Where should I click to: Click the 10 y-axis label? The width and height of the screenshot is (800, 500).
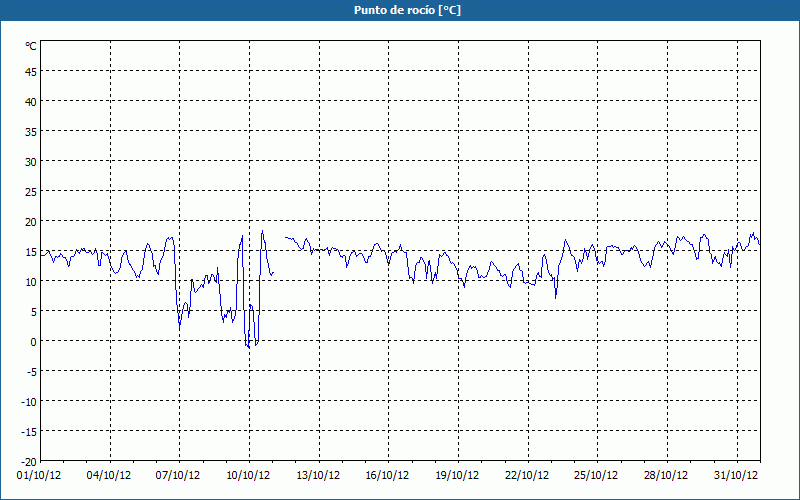point(31,283)
